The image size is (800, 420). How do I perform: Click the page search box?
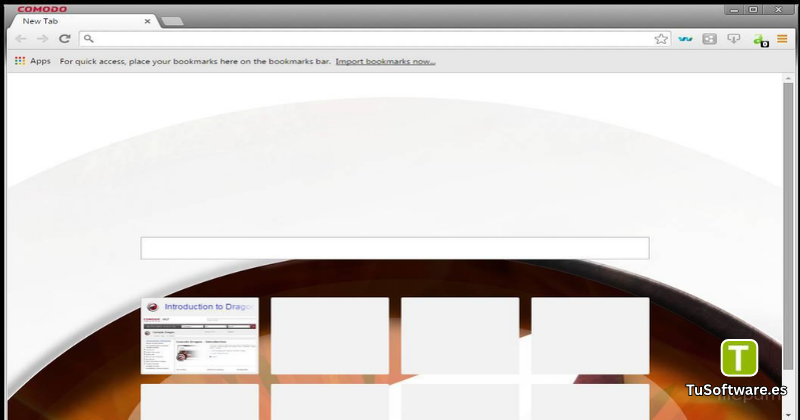click(395, 248)
